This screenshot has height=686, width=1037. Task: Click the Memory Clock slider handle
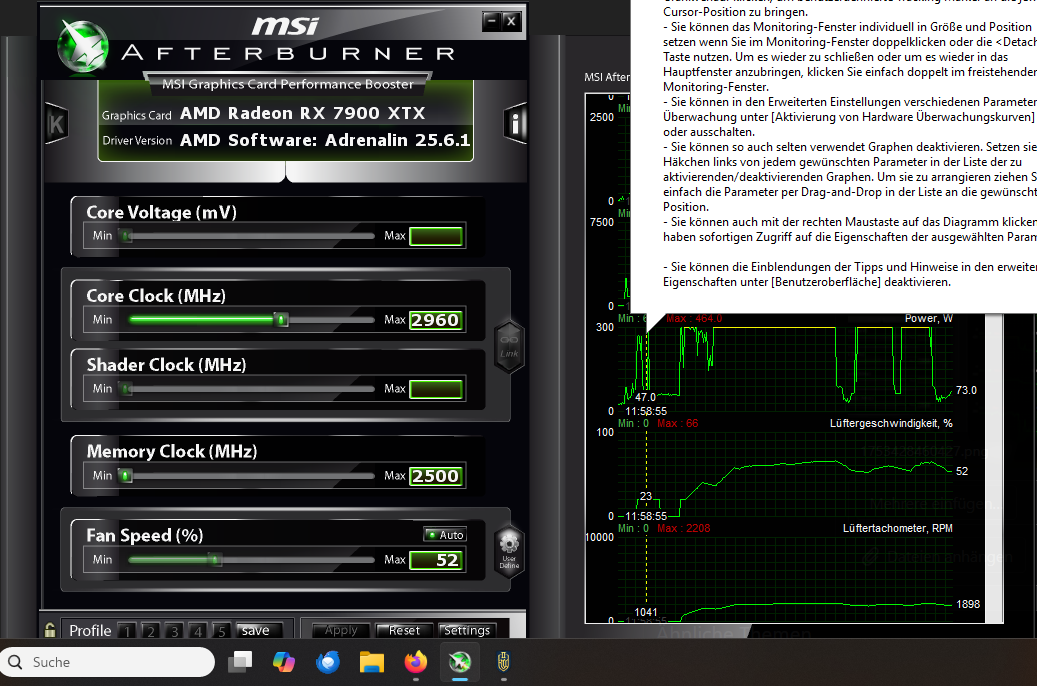pyautogui.click(x=126, y=475)
